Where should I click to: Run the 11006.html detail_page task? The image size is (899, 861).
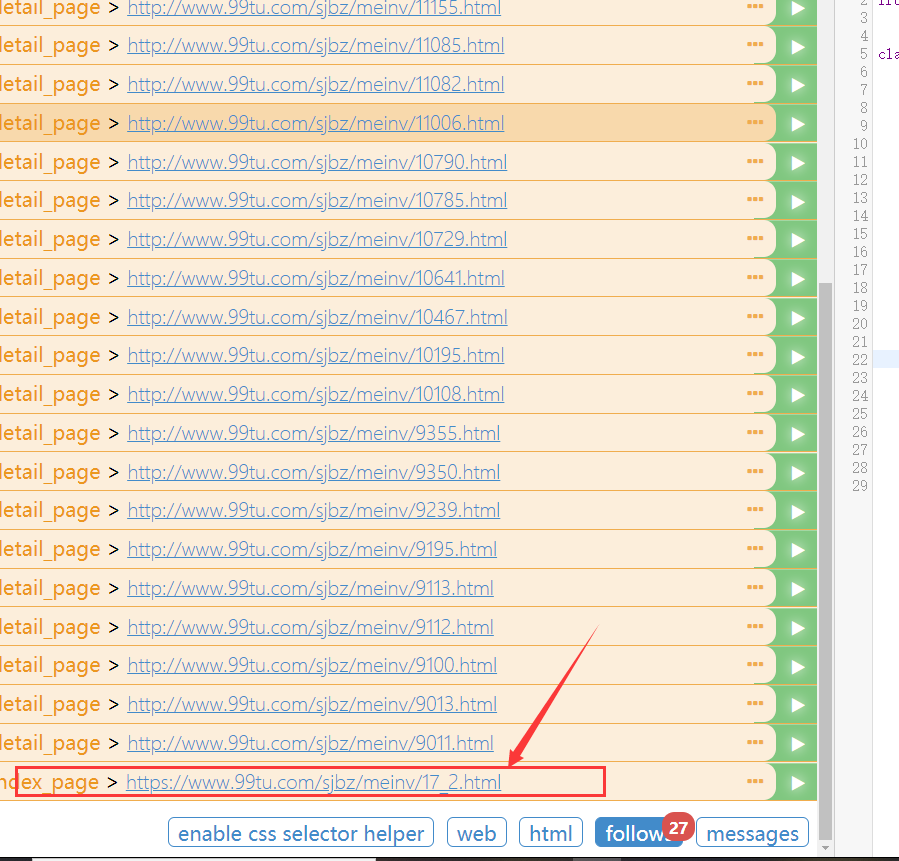point(797,124)
